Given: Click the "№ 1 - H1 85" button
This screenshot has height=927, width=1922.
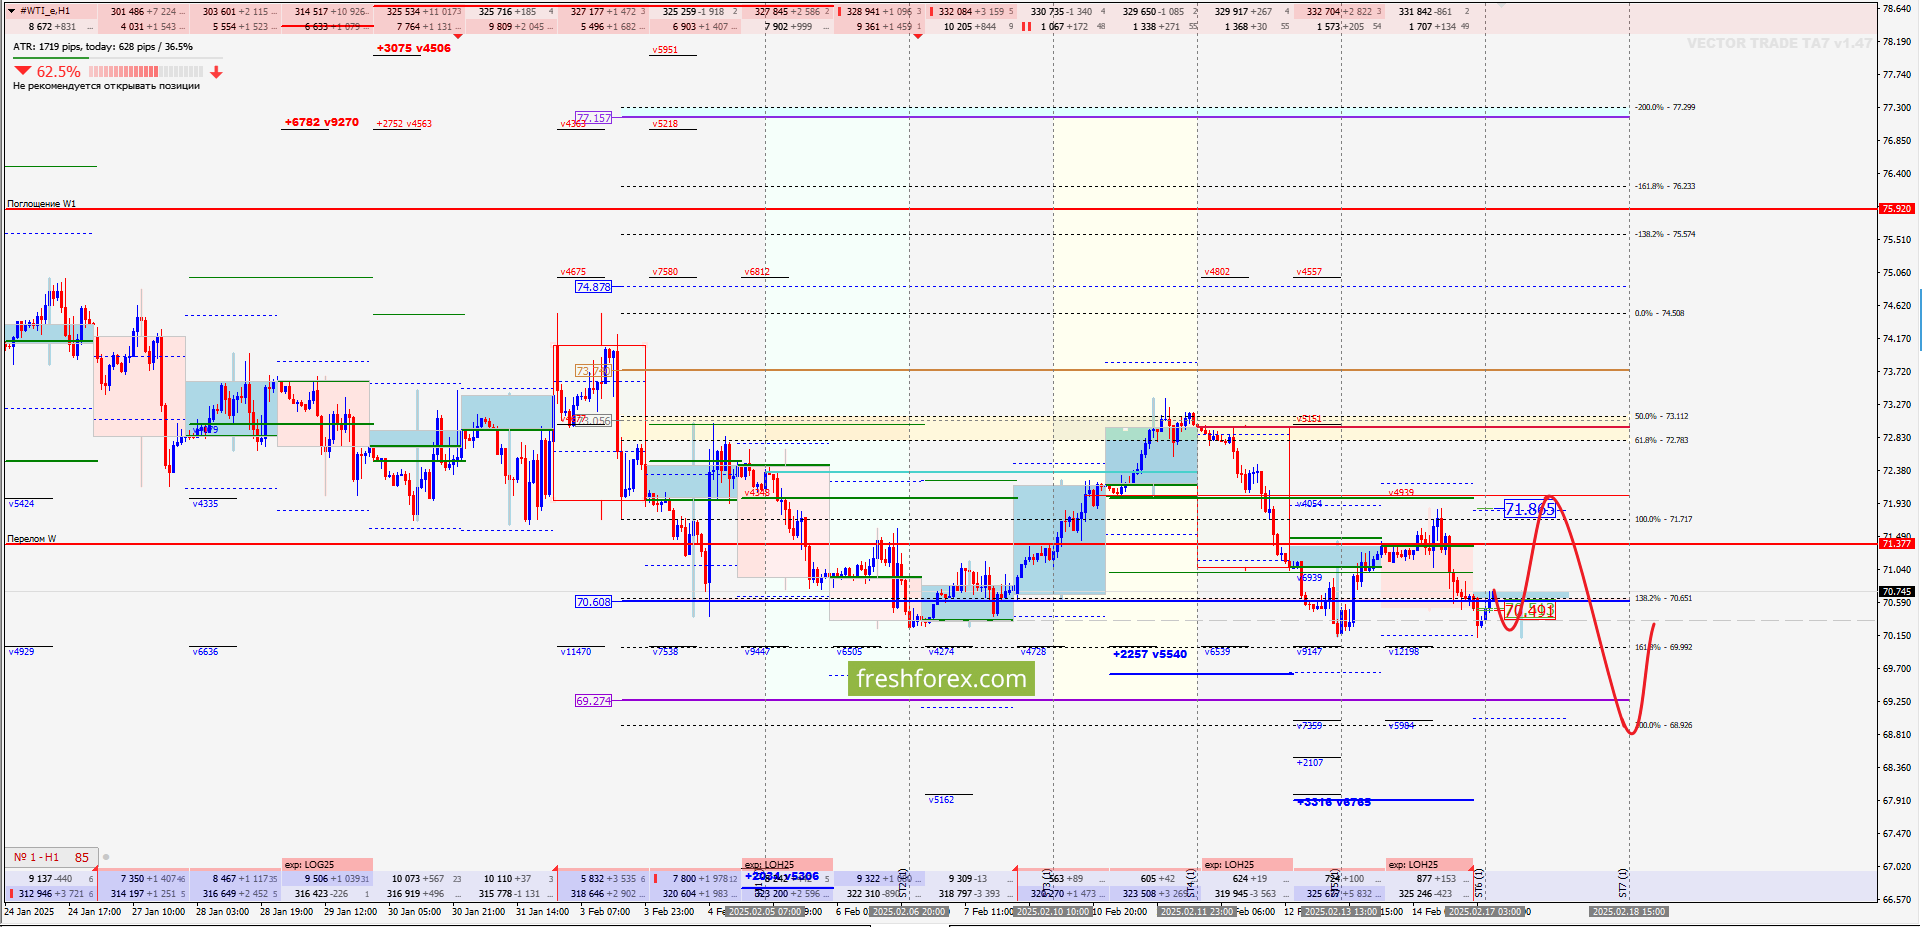Looking at the screenshot, I should (x=51, y=857).
